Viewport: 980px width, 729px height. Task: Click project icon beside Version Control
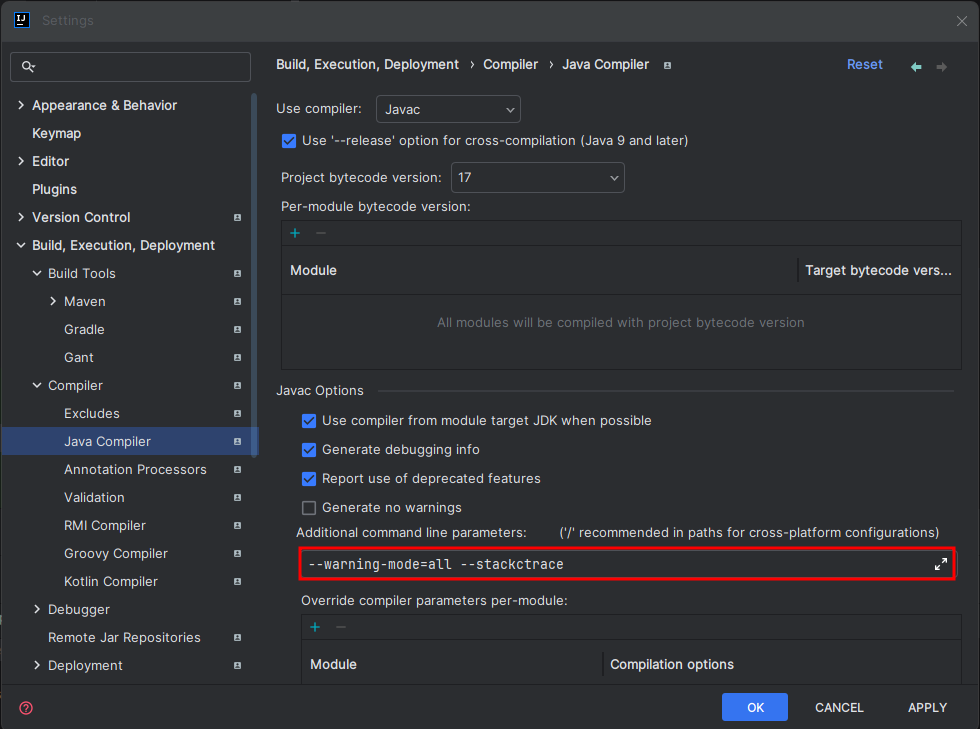(x=238, y=218)
